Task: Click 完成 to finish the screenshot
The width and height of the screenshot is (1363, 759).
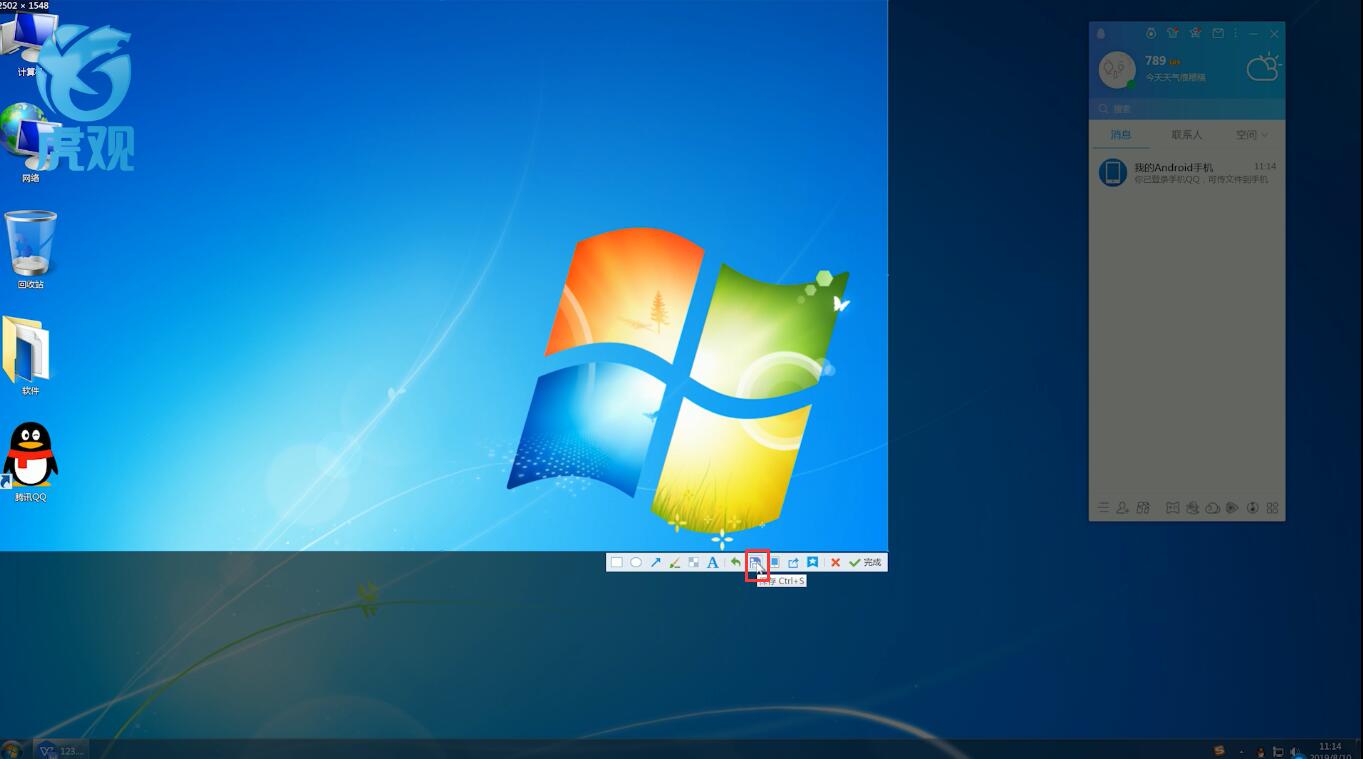Action: point(866,563)
